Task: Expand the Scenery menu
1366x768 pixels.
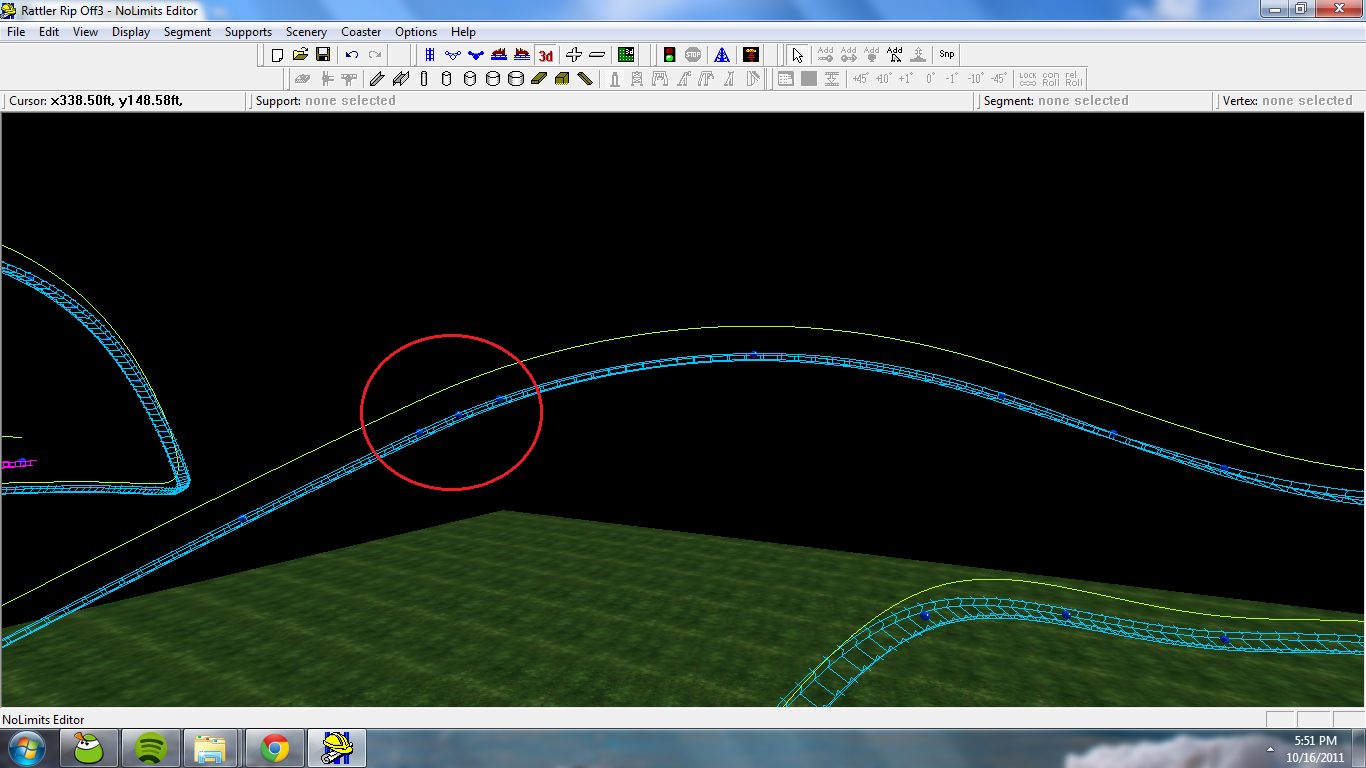Action: click(306, 32)
